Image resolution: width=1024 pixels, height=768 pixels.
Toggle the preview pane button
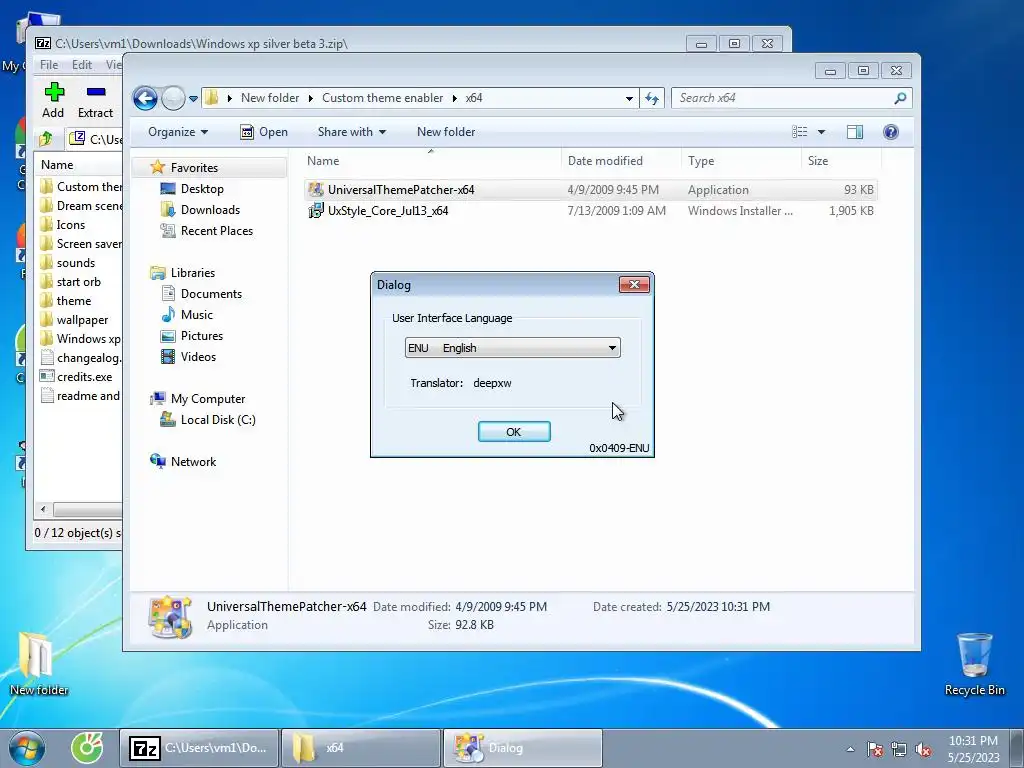855,132
